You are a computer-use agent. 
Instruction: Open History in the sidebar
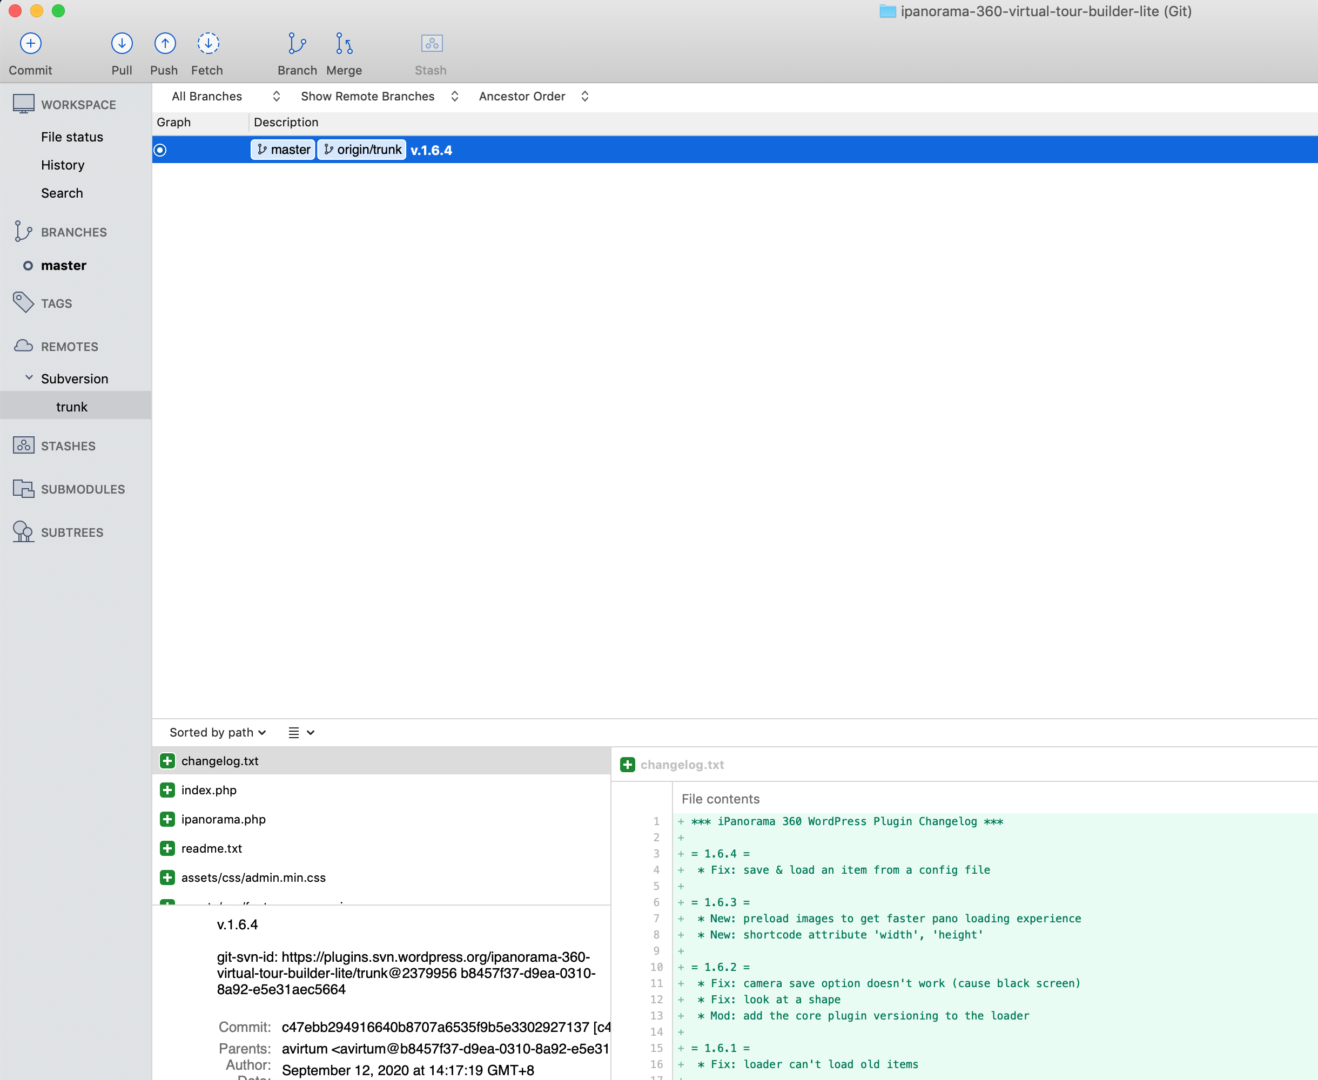point(63,165)
